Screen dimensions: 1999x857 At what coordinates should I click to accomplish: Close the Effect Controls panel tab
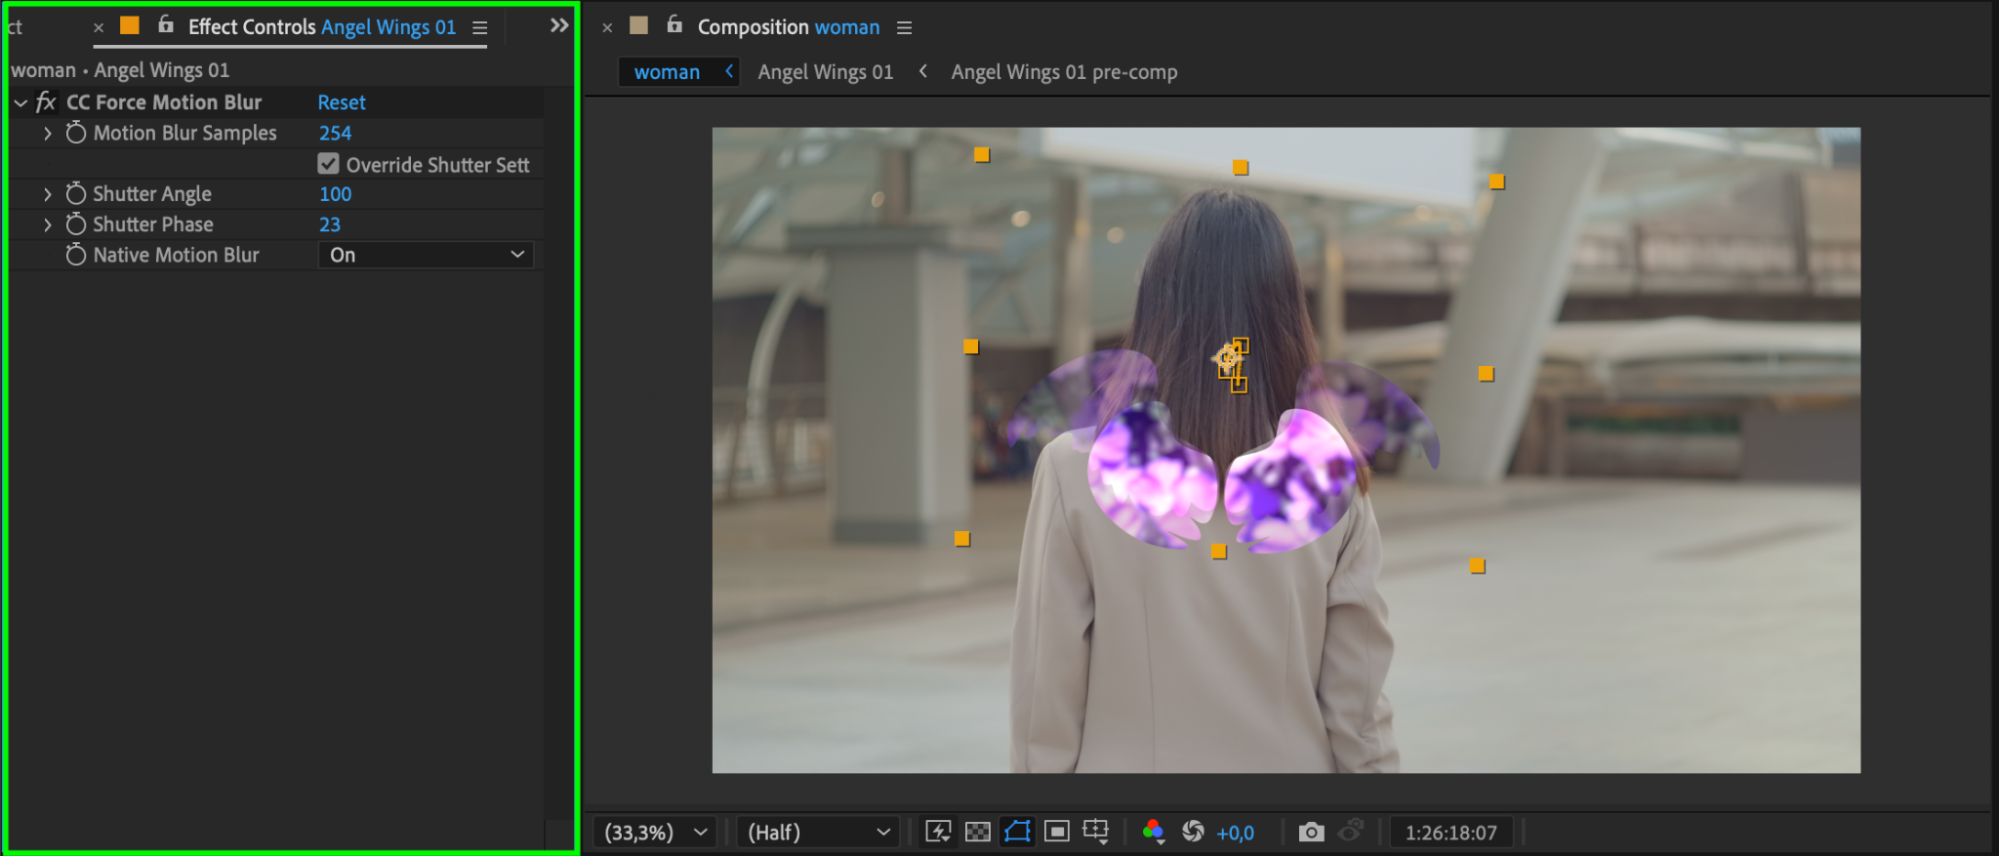(99, 28)
